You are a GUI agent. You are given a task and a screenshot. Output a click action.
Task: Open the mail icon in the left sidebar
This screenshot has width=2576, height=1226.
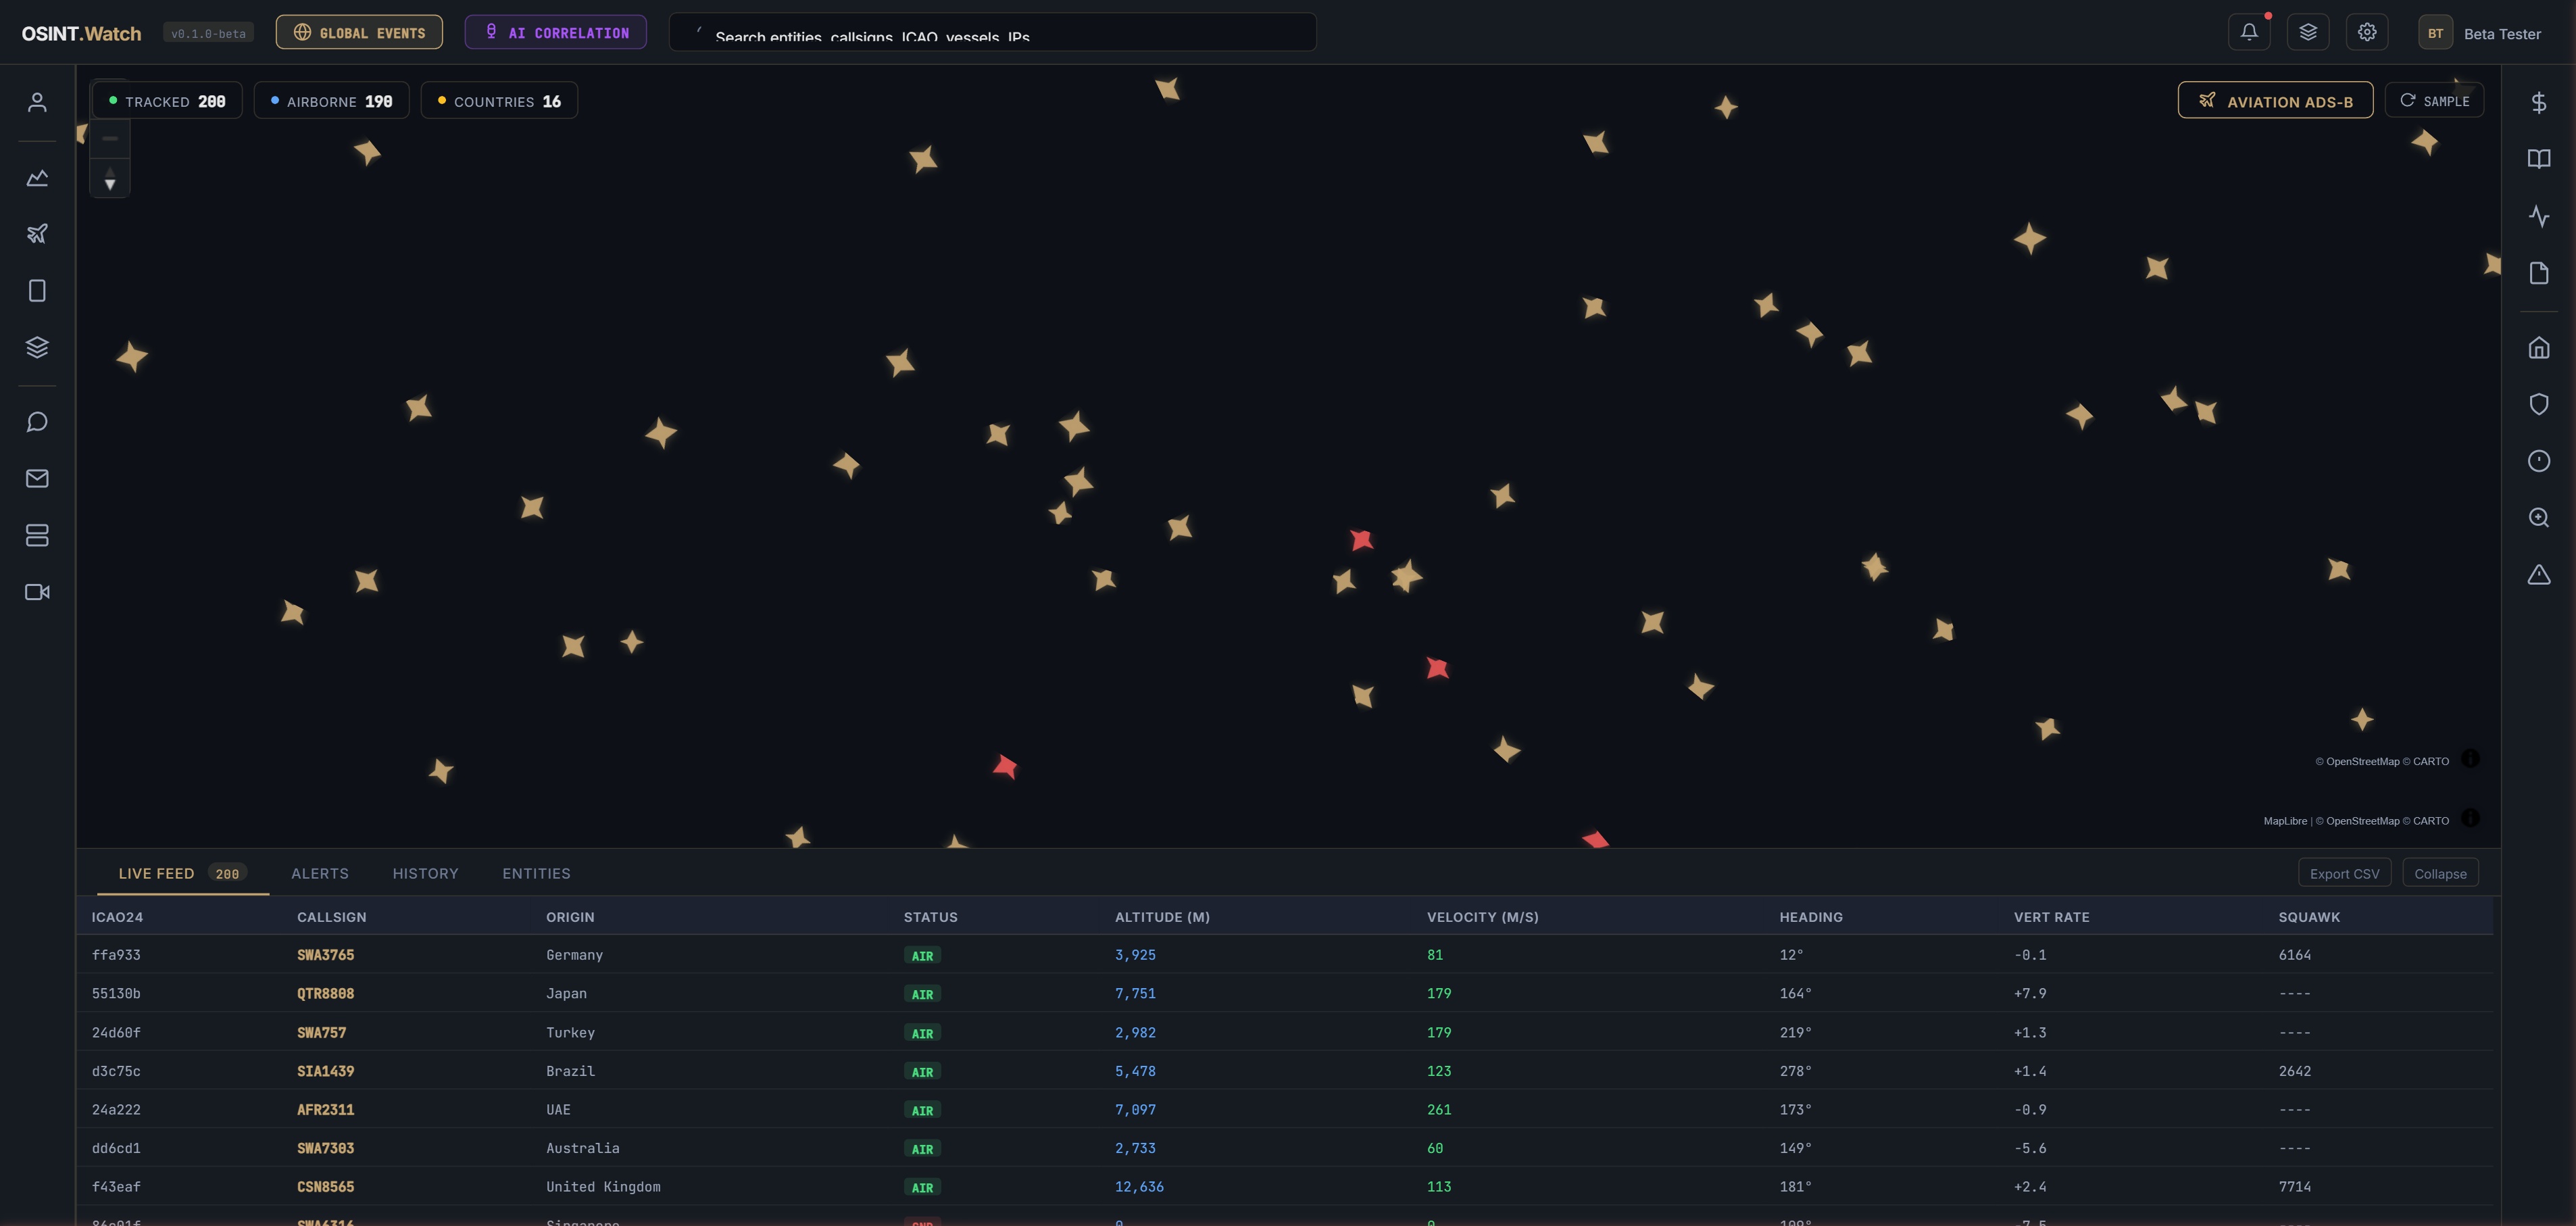point(37,478)
